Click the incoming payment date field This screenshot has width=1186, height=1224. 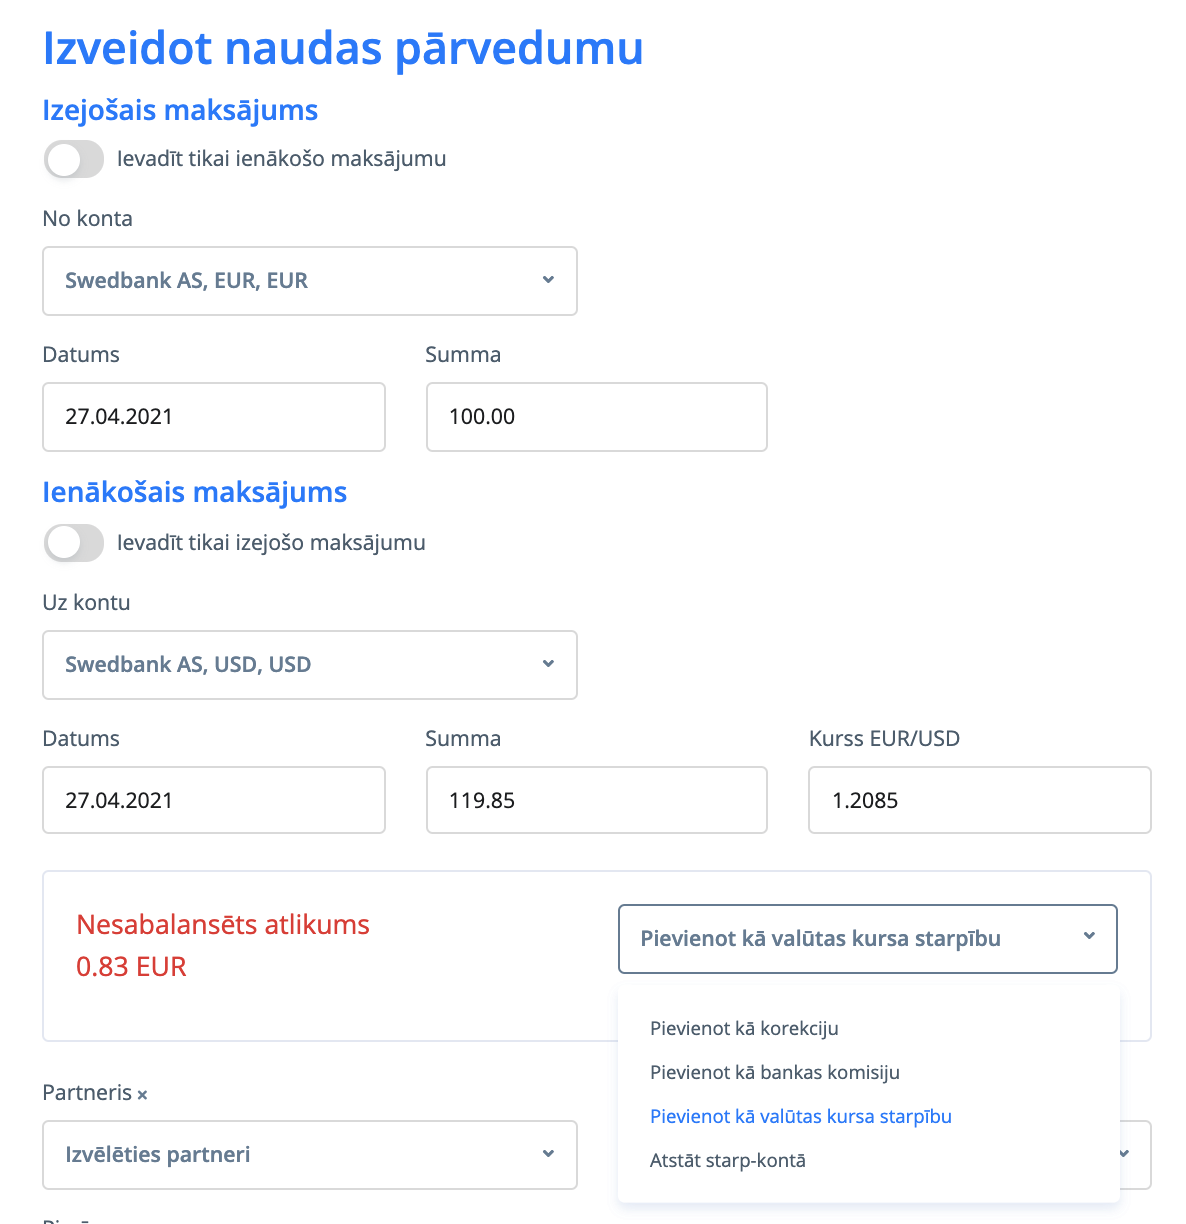213,801
